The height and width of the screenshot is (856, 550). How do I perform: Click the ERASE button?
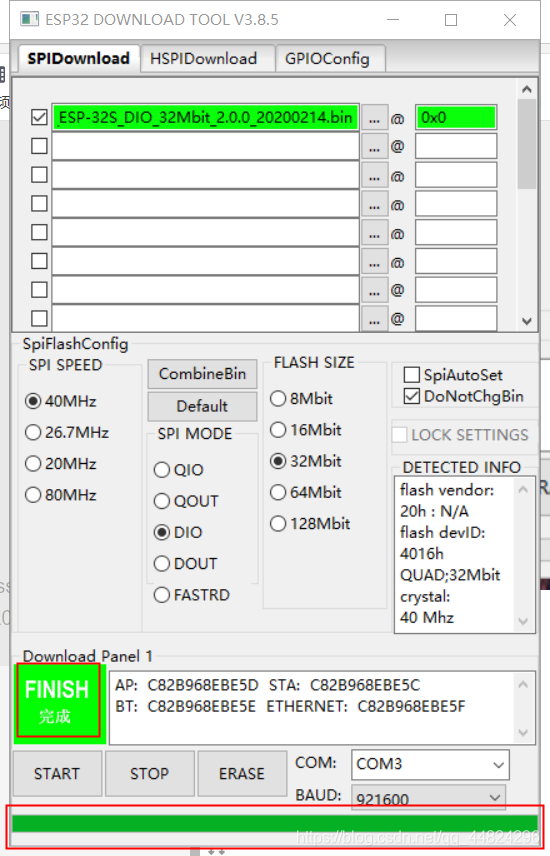242,774
